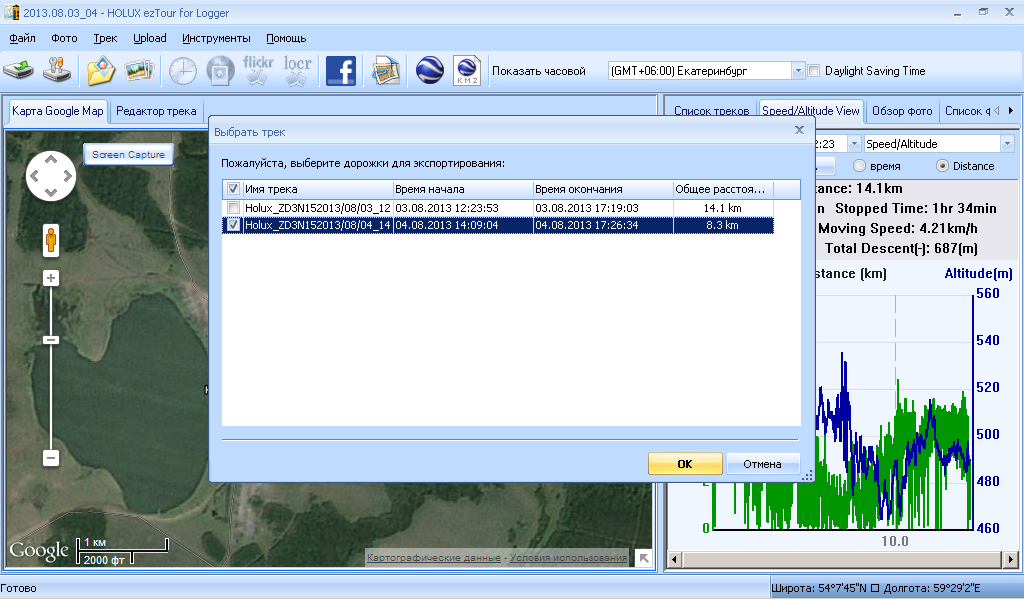Screen dimensions: 1024x600
Task: Open Google Earth toolbar icon
Action: point(430,70)
